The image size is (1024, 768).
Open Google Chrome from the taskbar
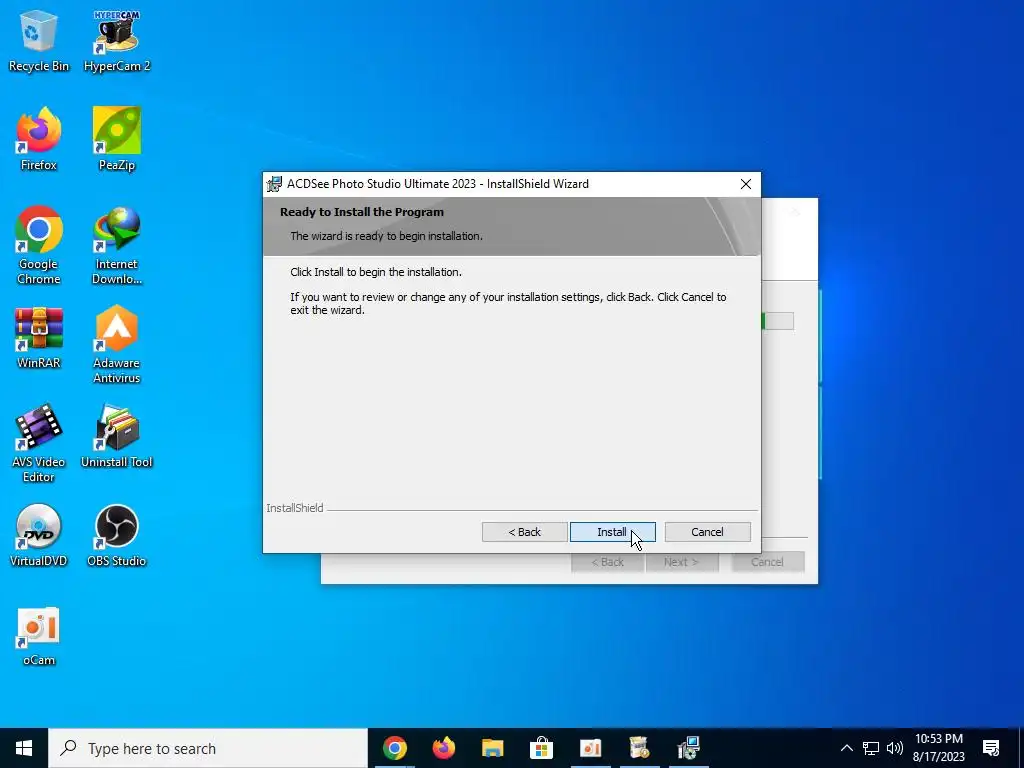pos(395,748)
